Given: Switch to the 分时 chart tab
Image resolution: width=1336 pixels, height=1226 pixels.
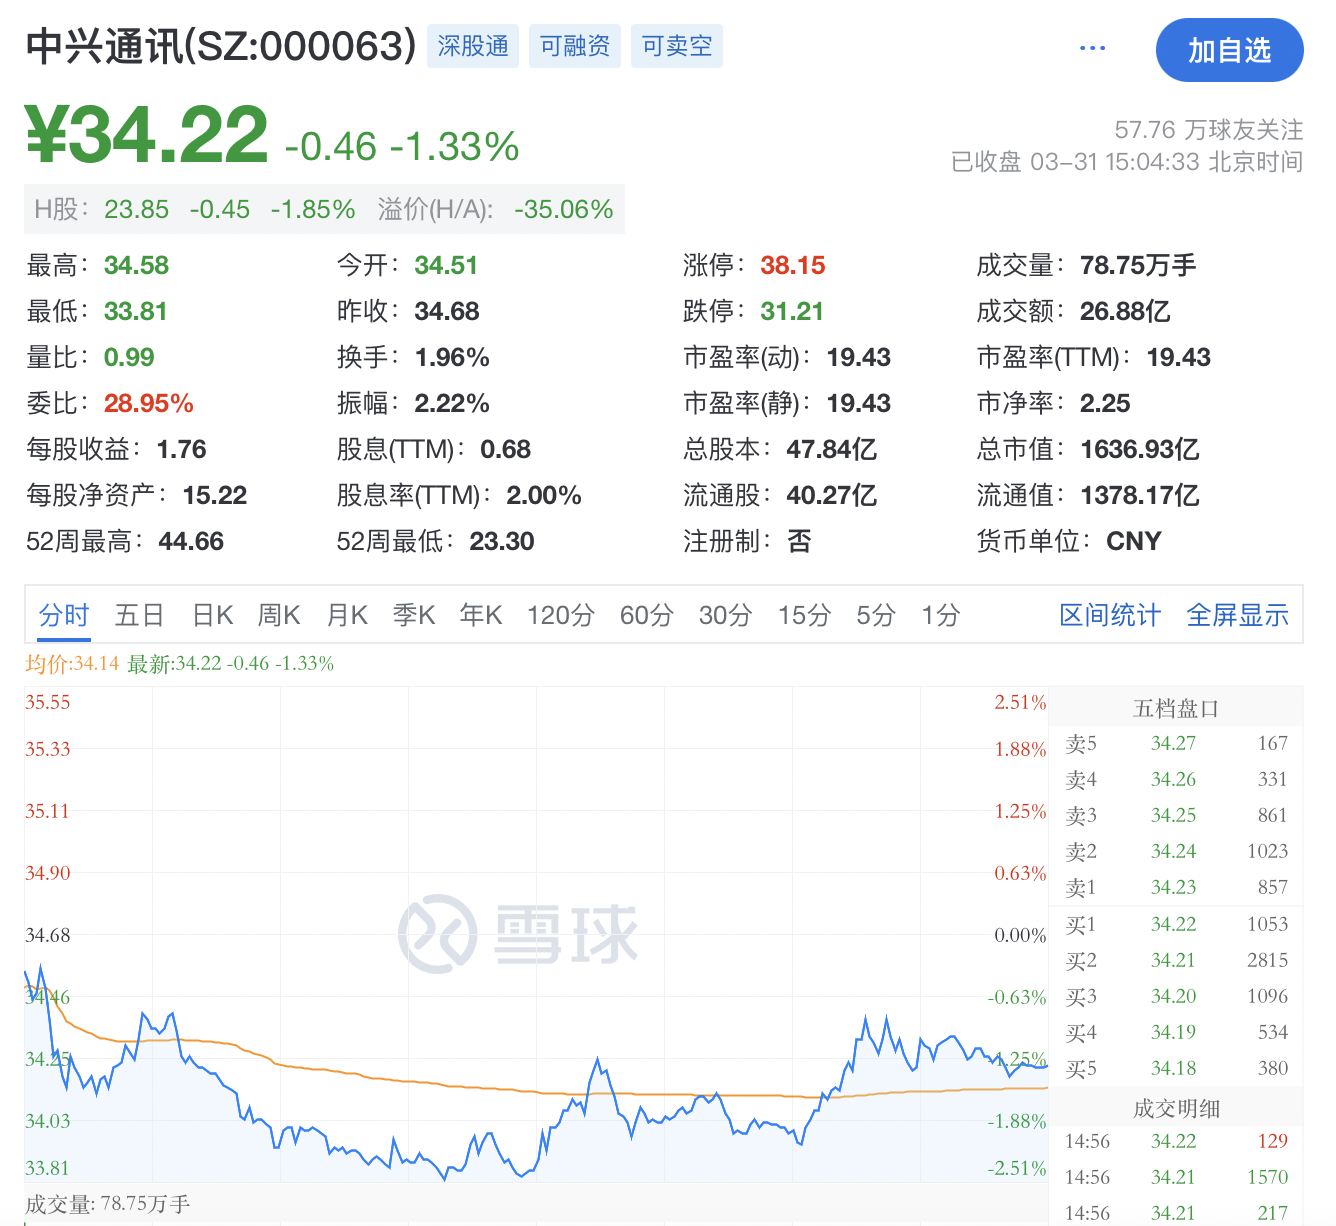Looking at the screenshot, I should [63, 616].
